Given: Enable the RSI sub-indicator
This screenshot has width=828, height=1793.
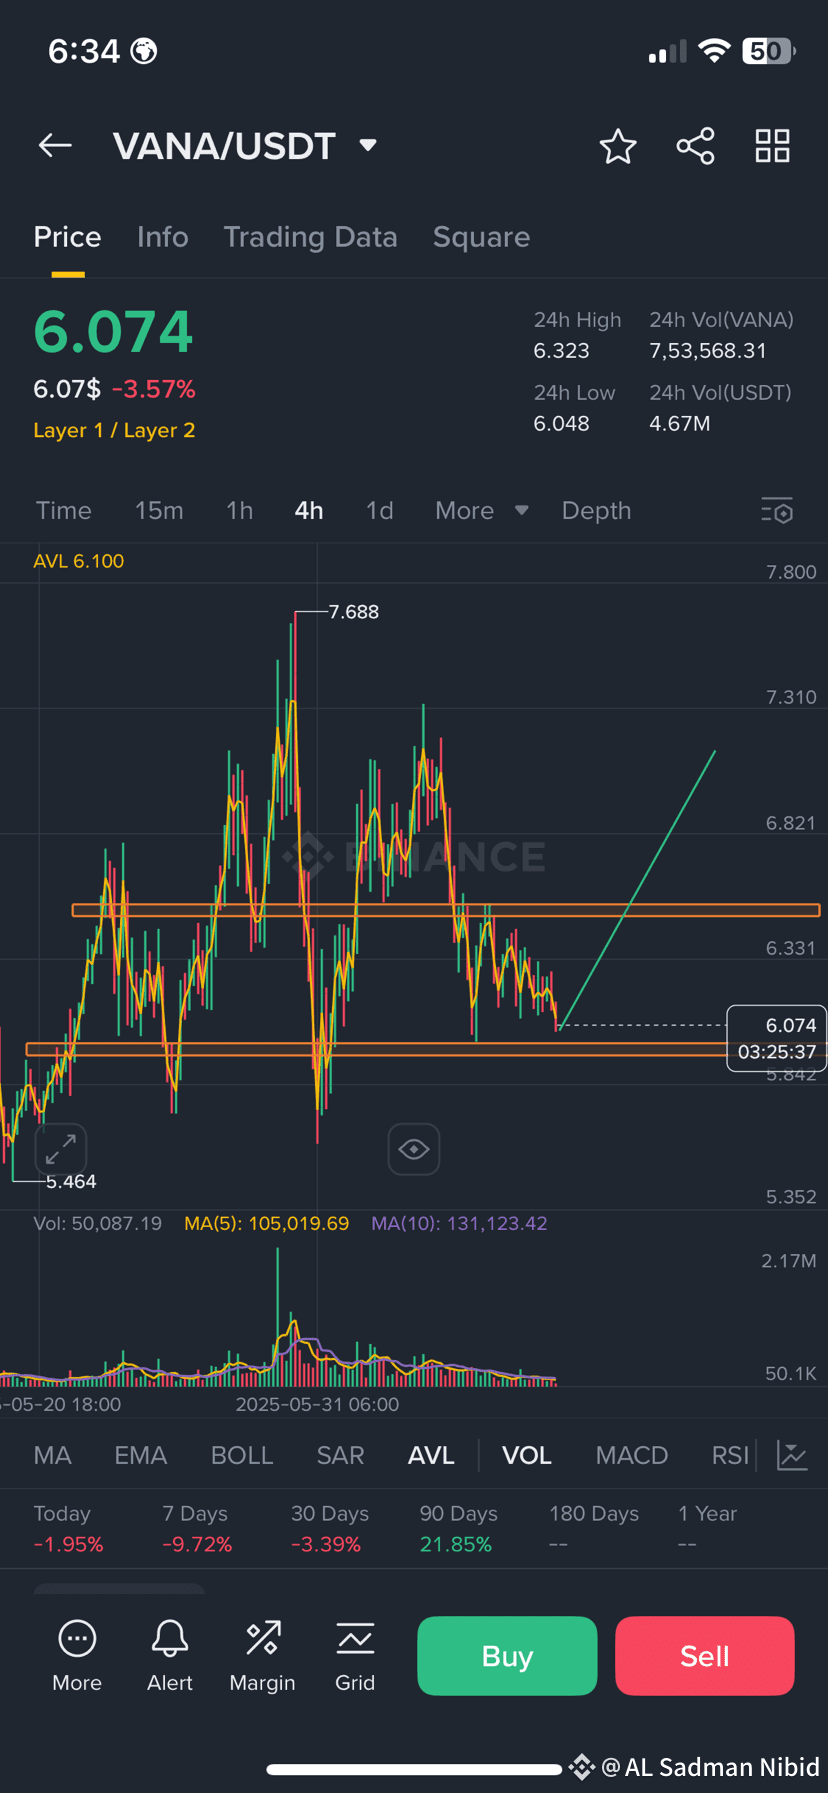Looking at the screenshot, I should click(730, 1455).
